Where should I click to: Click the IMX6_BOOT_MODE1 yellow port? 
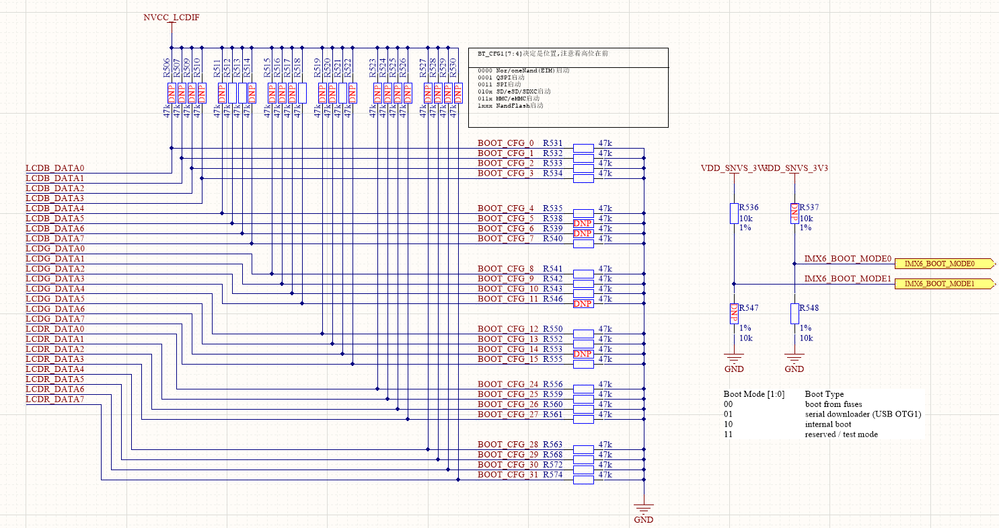945,283
